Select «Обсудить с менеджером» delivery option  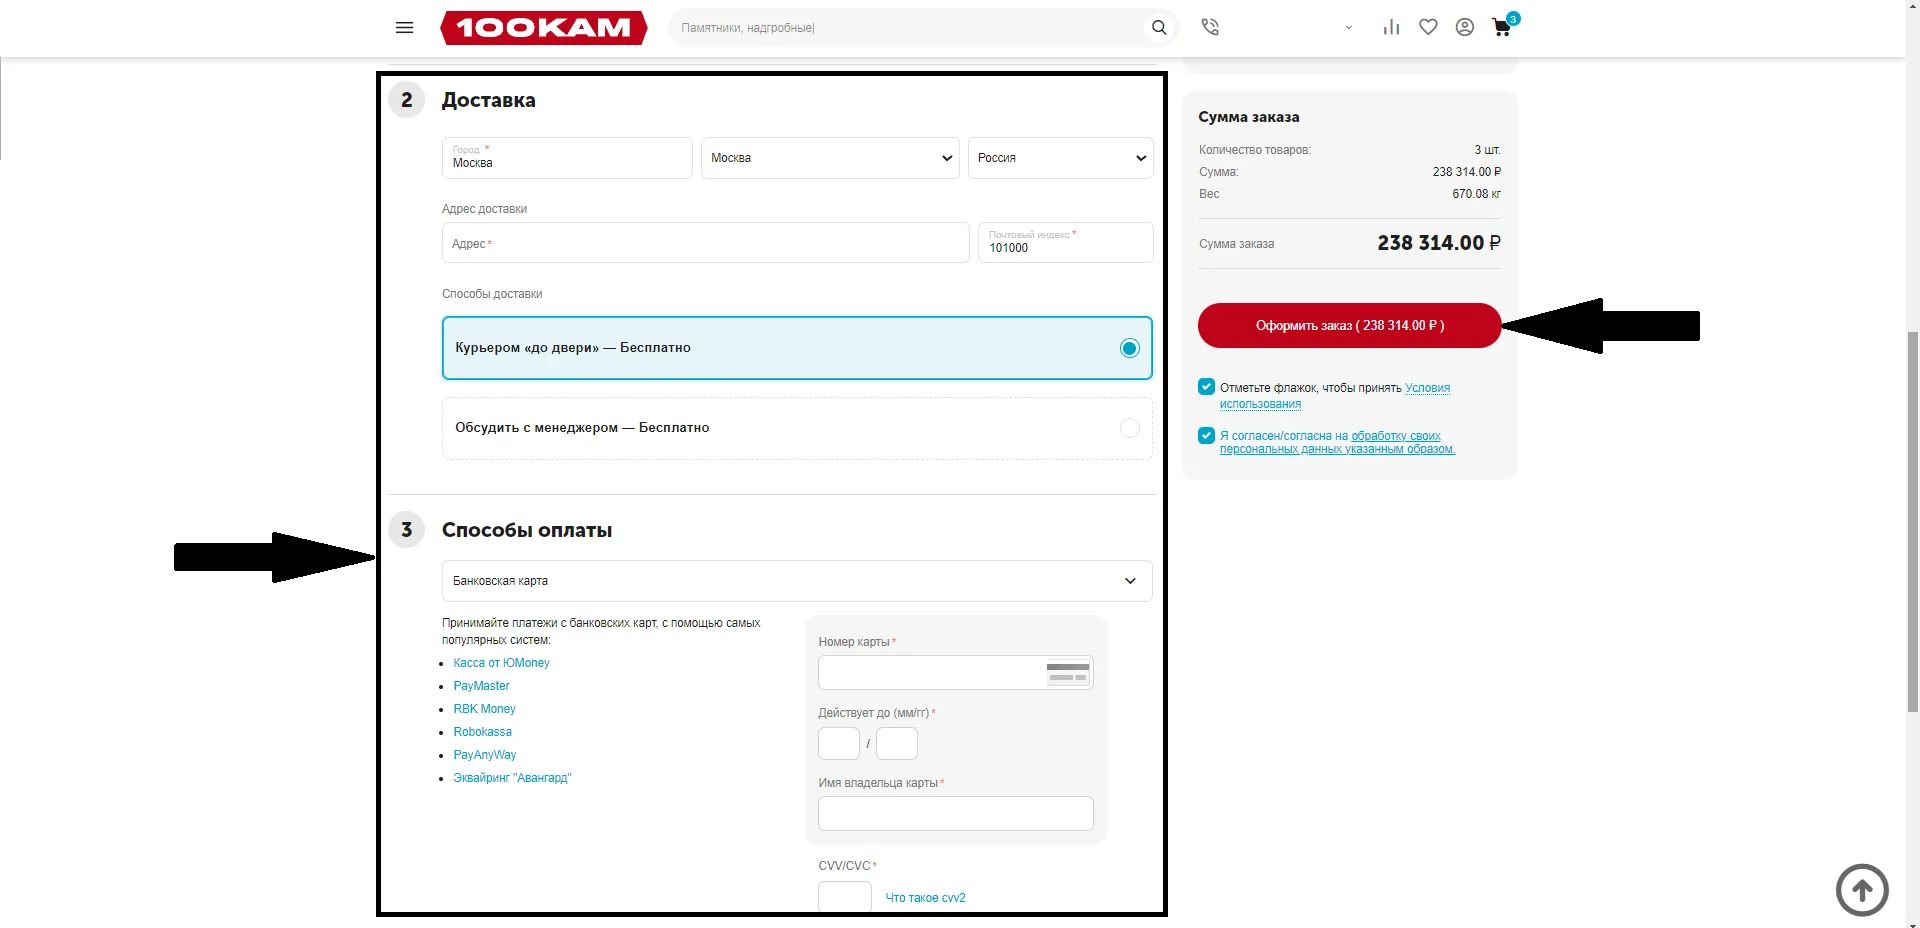pyautogui.click(x=1129, y=428)
